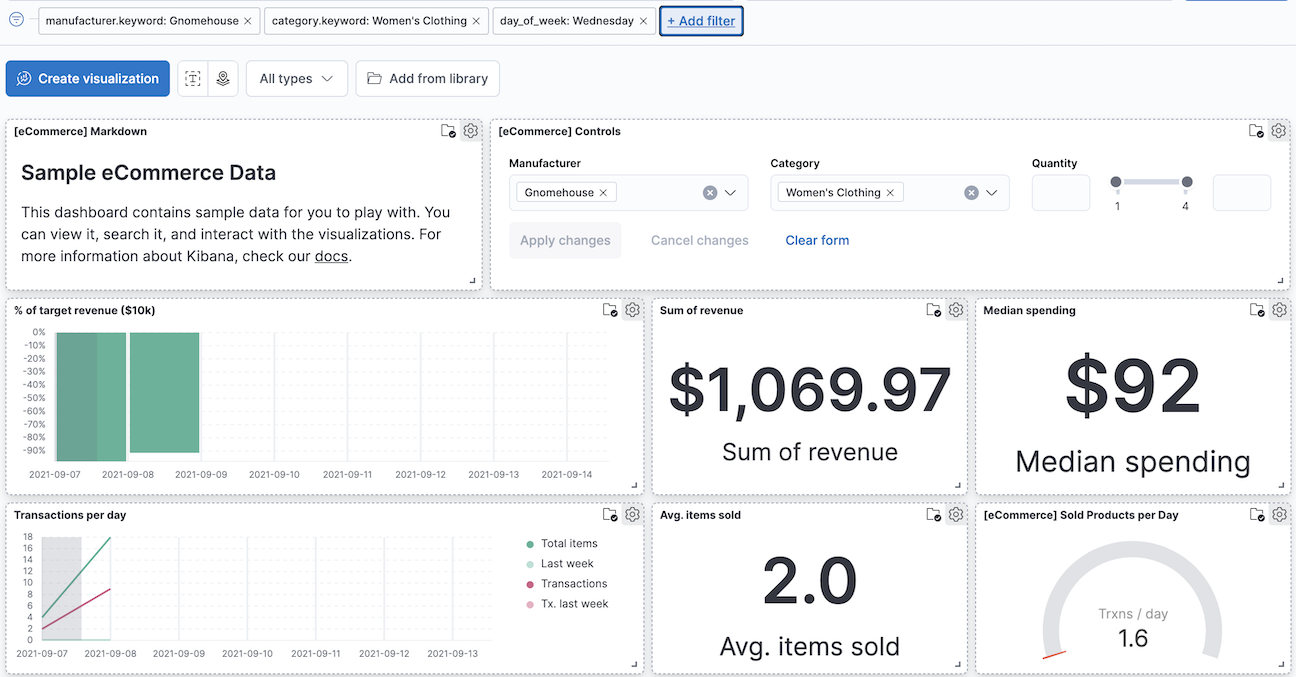1296x677 pixels.
Task: Click the saved-to-library folder icon on Median spending panel
Action: [1256, 310]
